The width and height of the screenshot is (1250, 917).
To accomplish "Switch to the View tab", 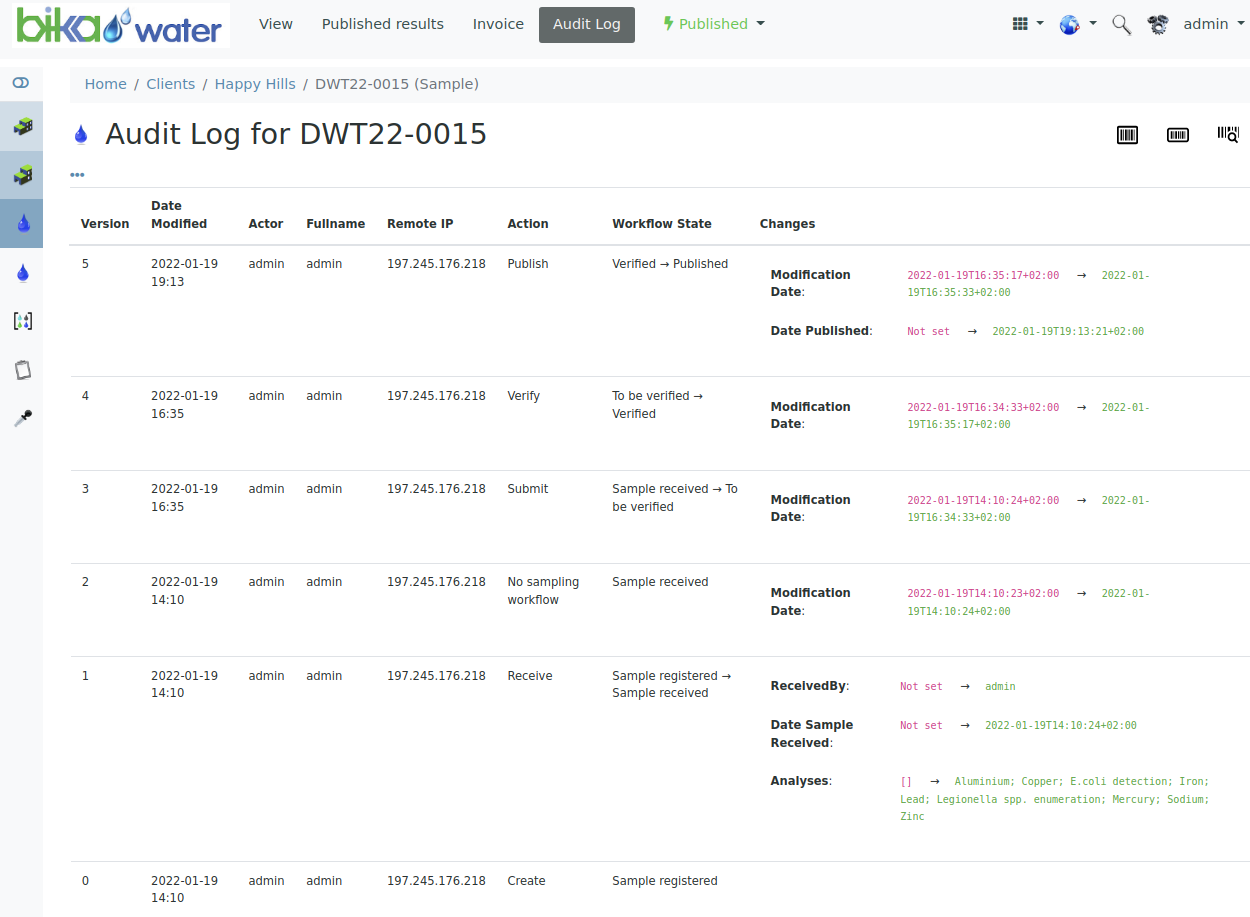I will point(276,24).
